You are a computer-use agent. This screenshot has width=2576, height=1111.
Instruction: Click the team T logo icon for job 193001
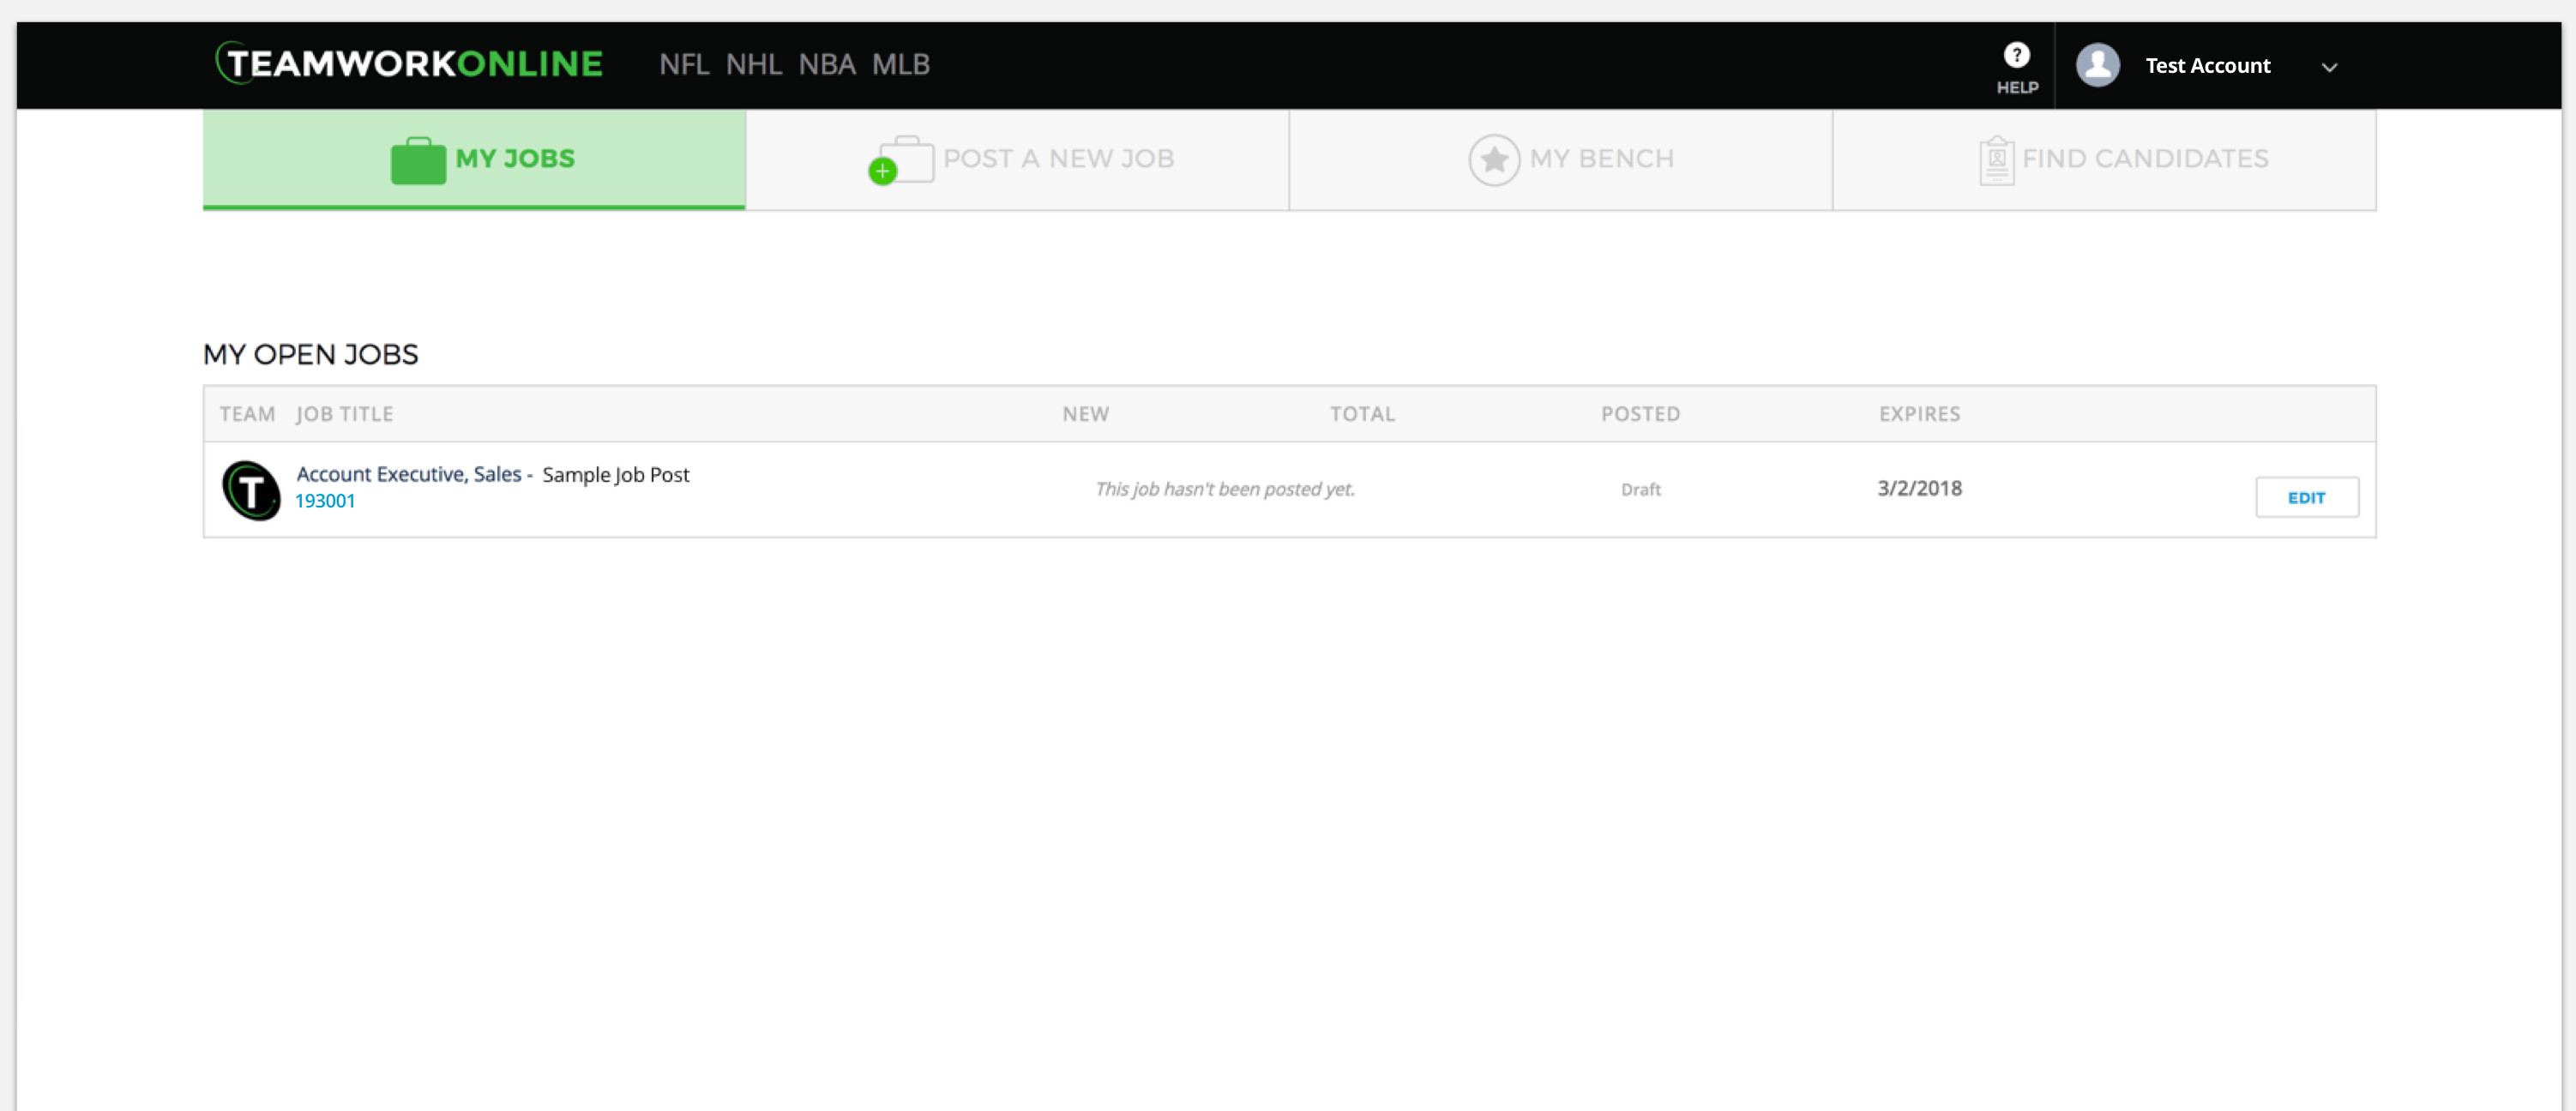tap(248, 489)
